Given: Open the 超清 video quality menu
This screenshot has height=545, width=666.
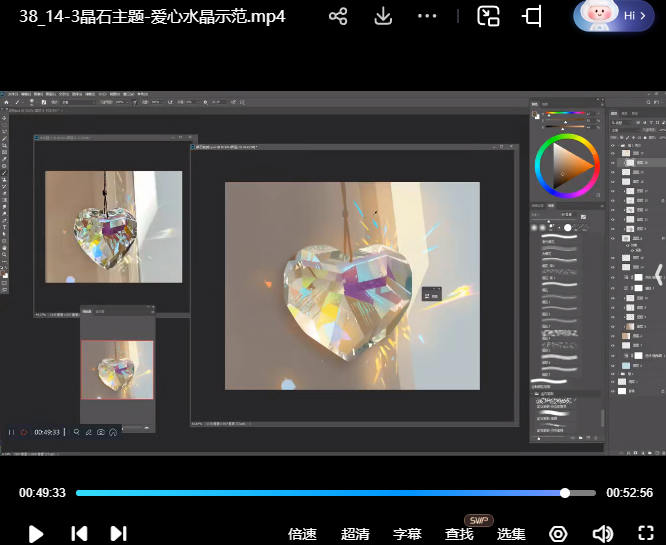Looking at the screenshot, I should point(355,534).
